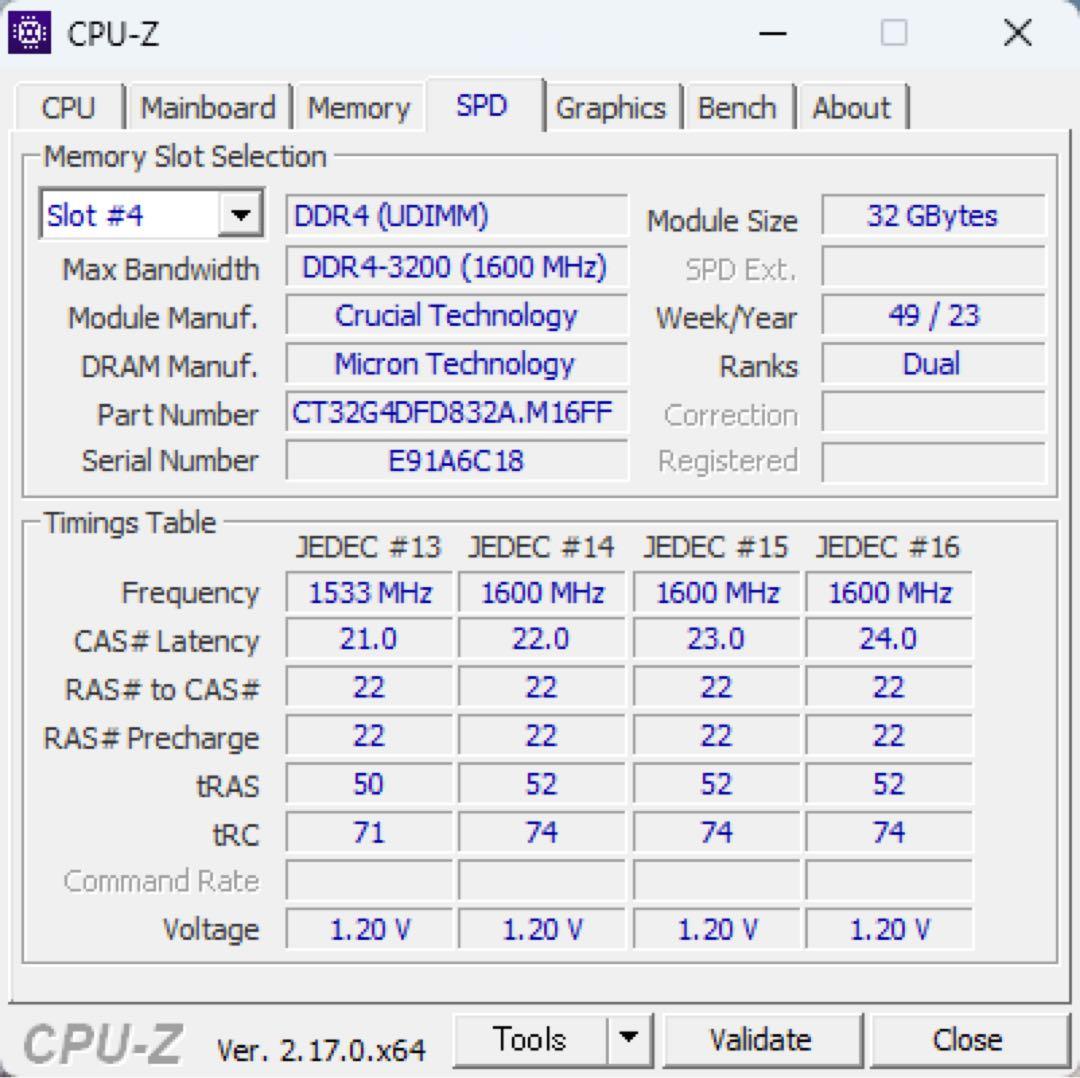Click the DRAM Manuf. Micron Technology field
Screen dimensions: 1080x1078
coord(455,363)
